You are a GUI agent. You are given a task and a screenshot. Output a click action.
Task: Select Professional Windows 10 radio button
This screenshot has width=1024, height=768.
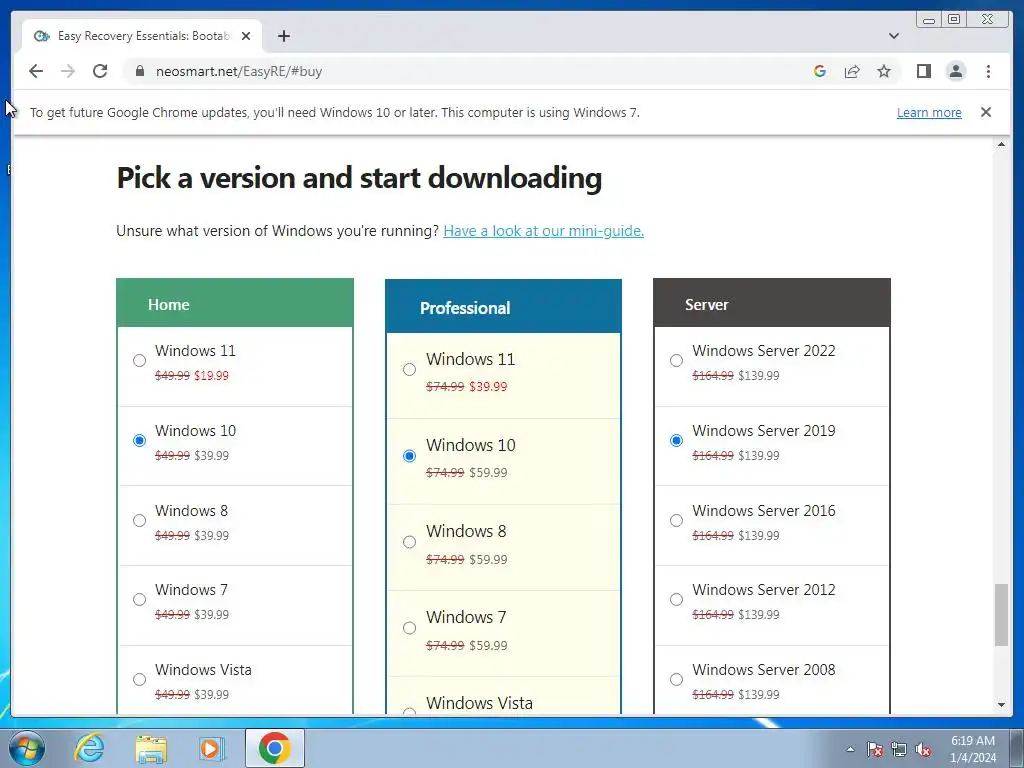(409, 456)
